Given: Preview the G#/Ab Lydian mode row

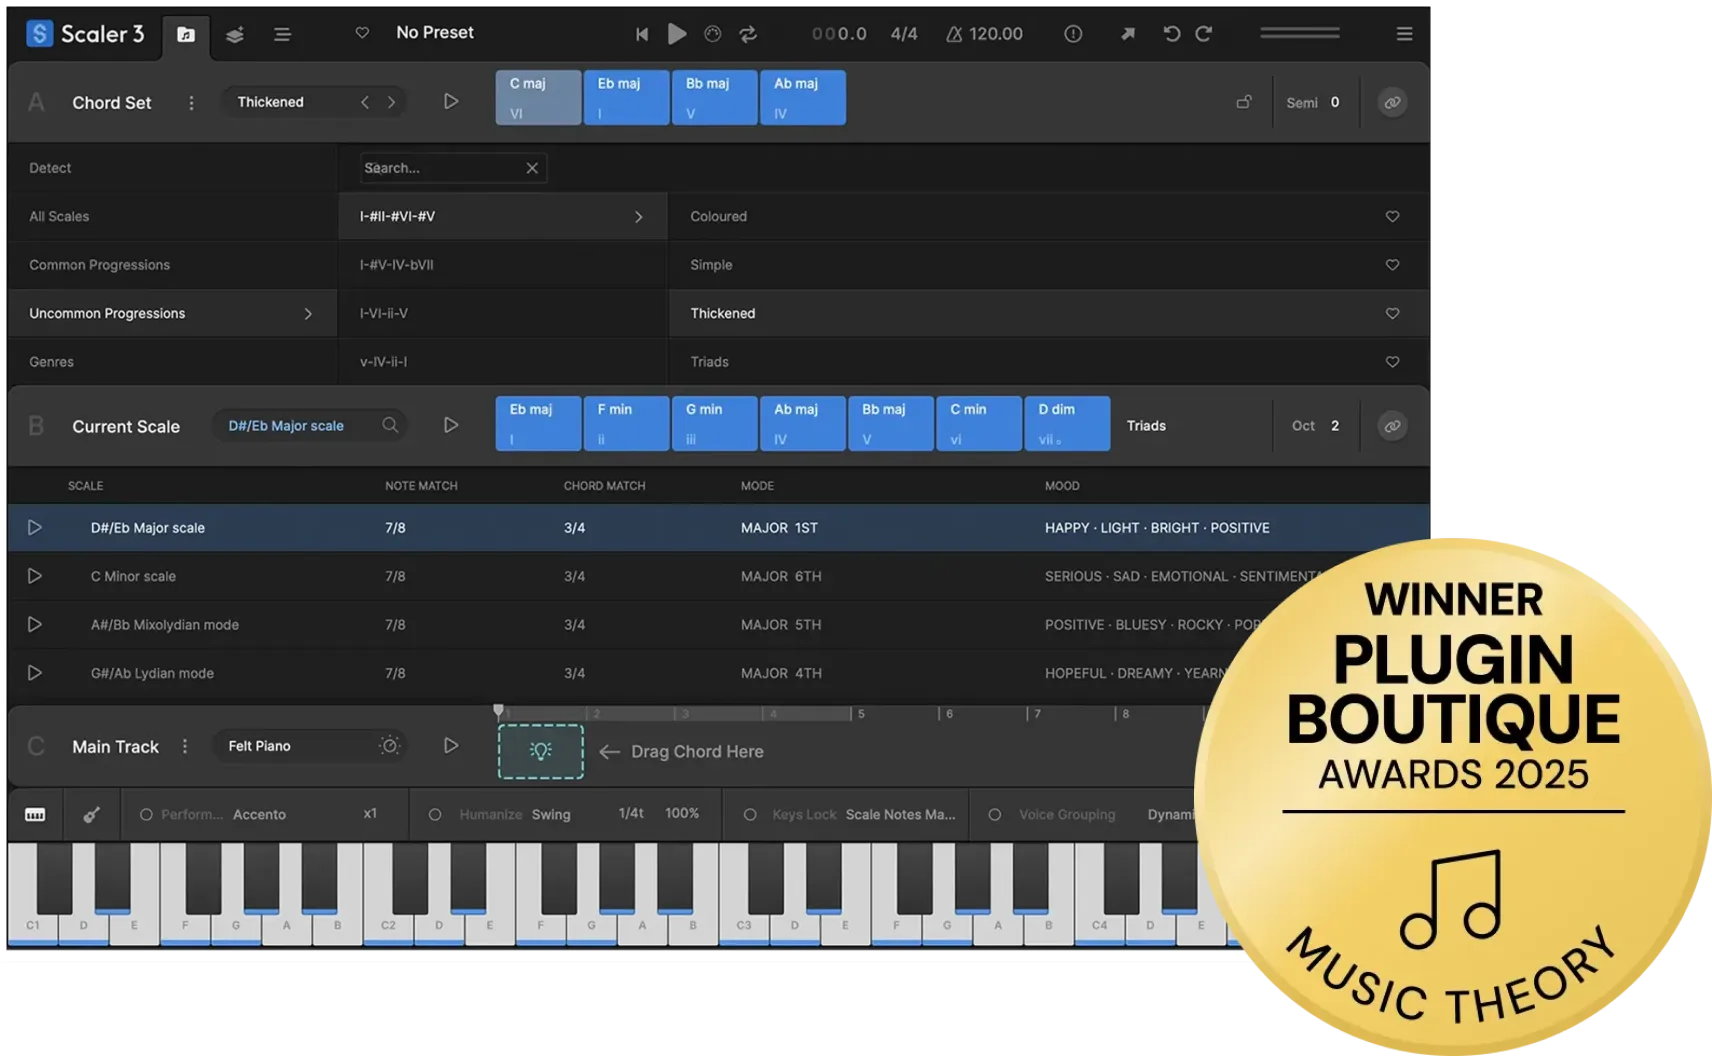Looking at the screenshot, I should coord(34,673).
